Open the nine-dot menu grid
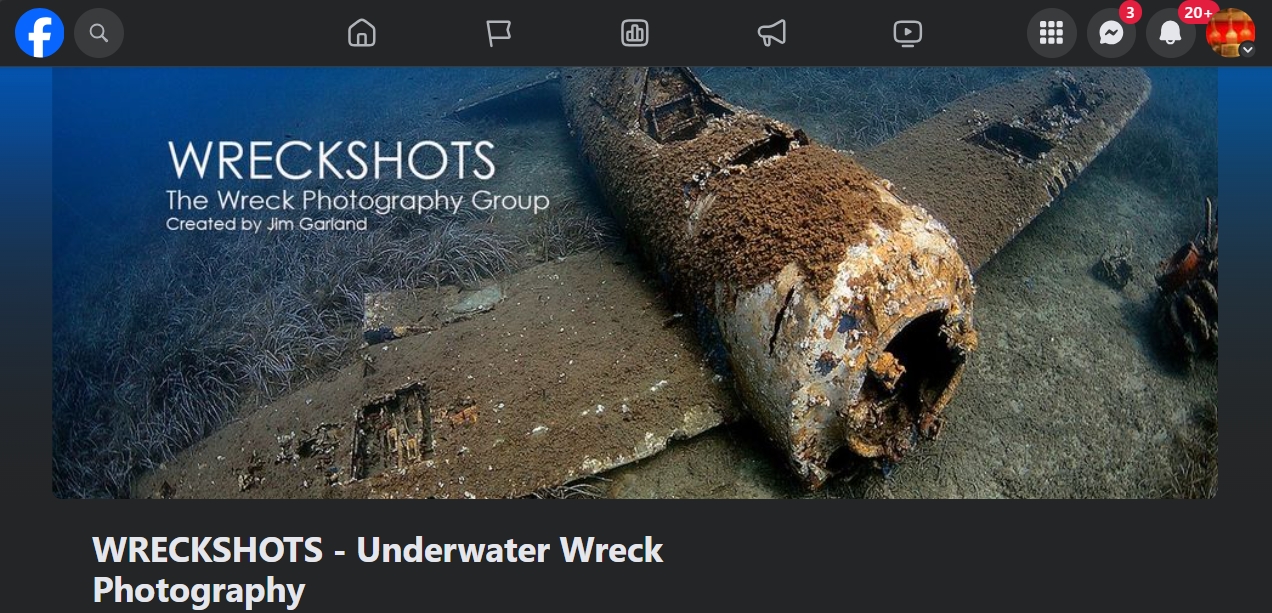The width and height of the screenshot is (1272, 613). (1051, 33)
